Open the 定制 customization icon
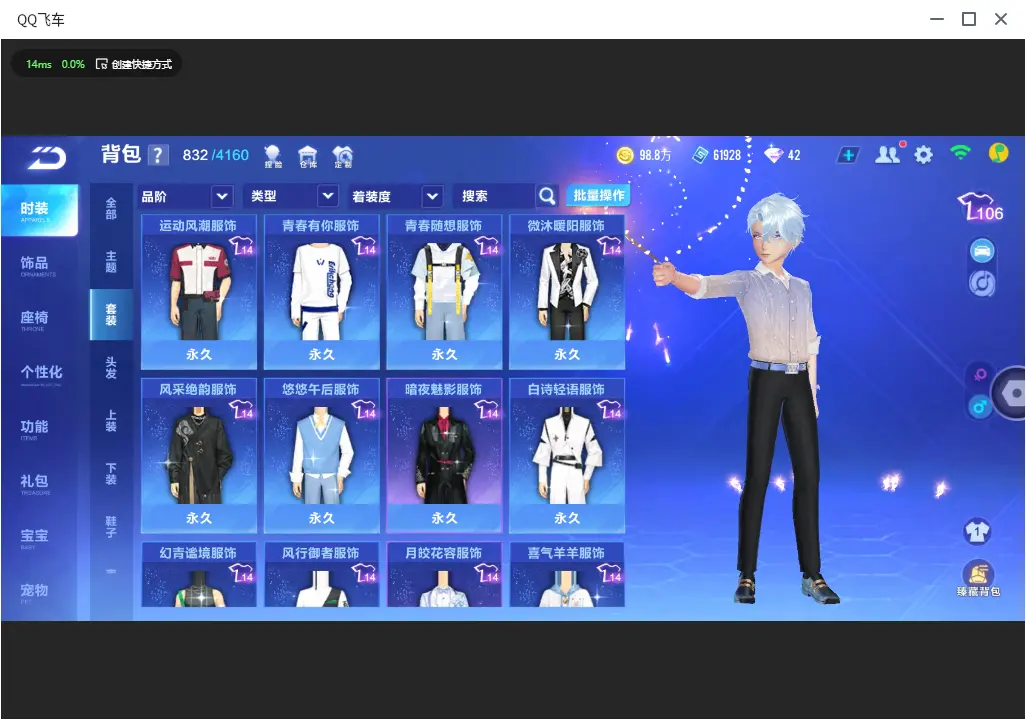Viewport: 1026px width, 720px height. point(343,156)
